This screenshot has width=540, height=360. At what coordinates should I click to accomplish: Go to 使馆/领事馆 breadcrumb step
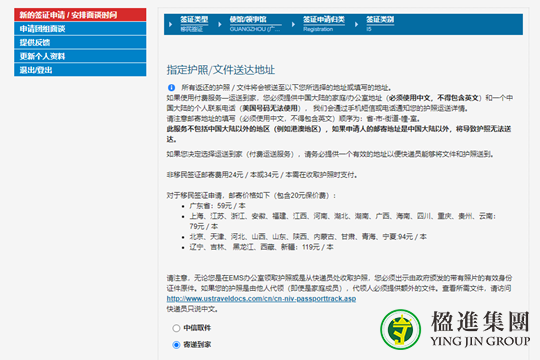click(248, 20)
